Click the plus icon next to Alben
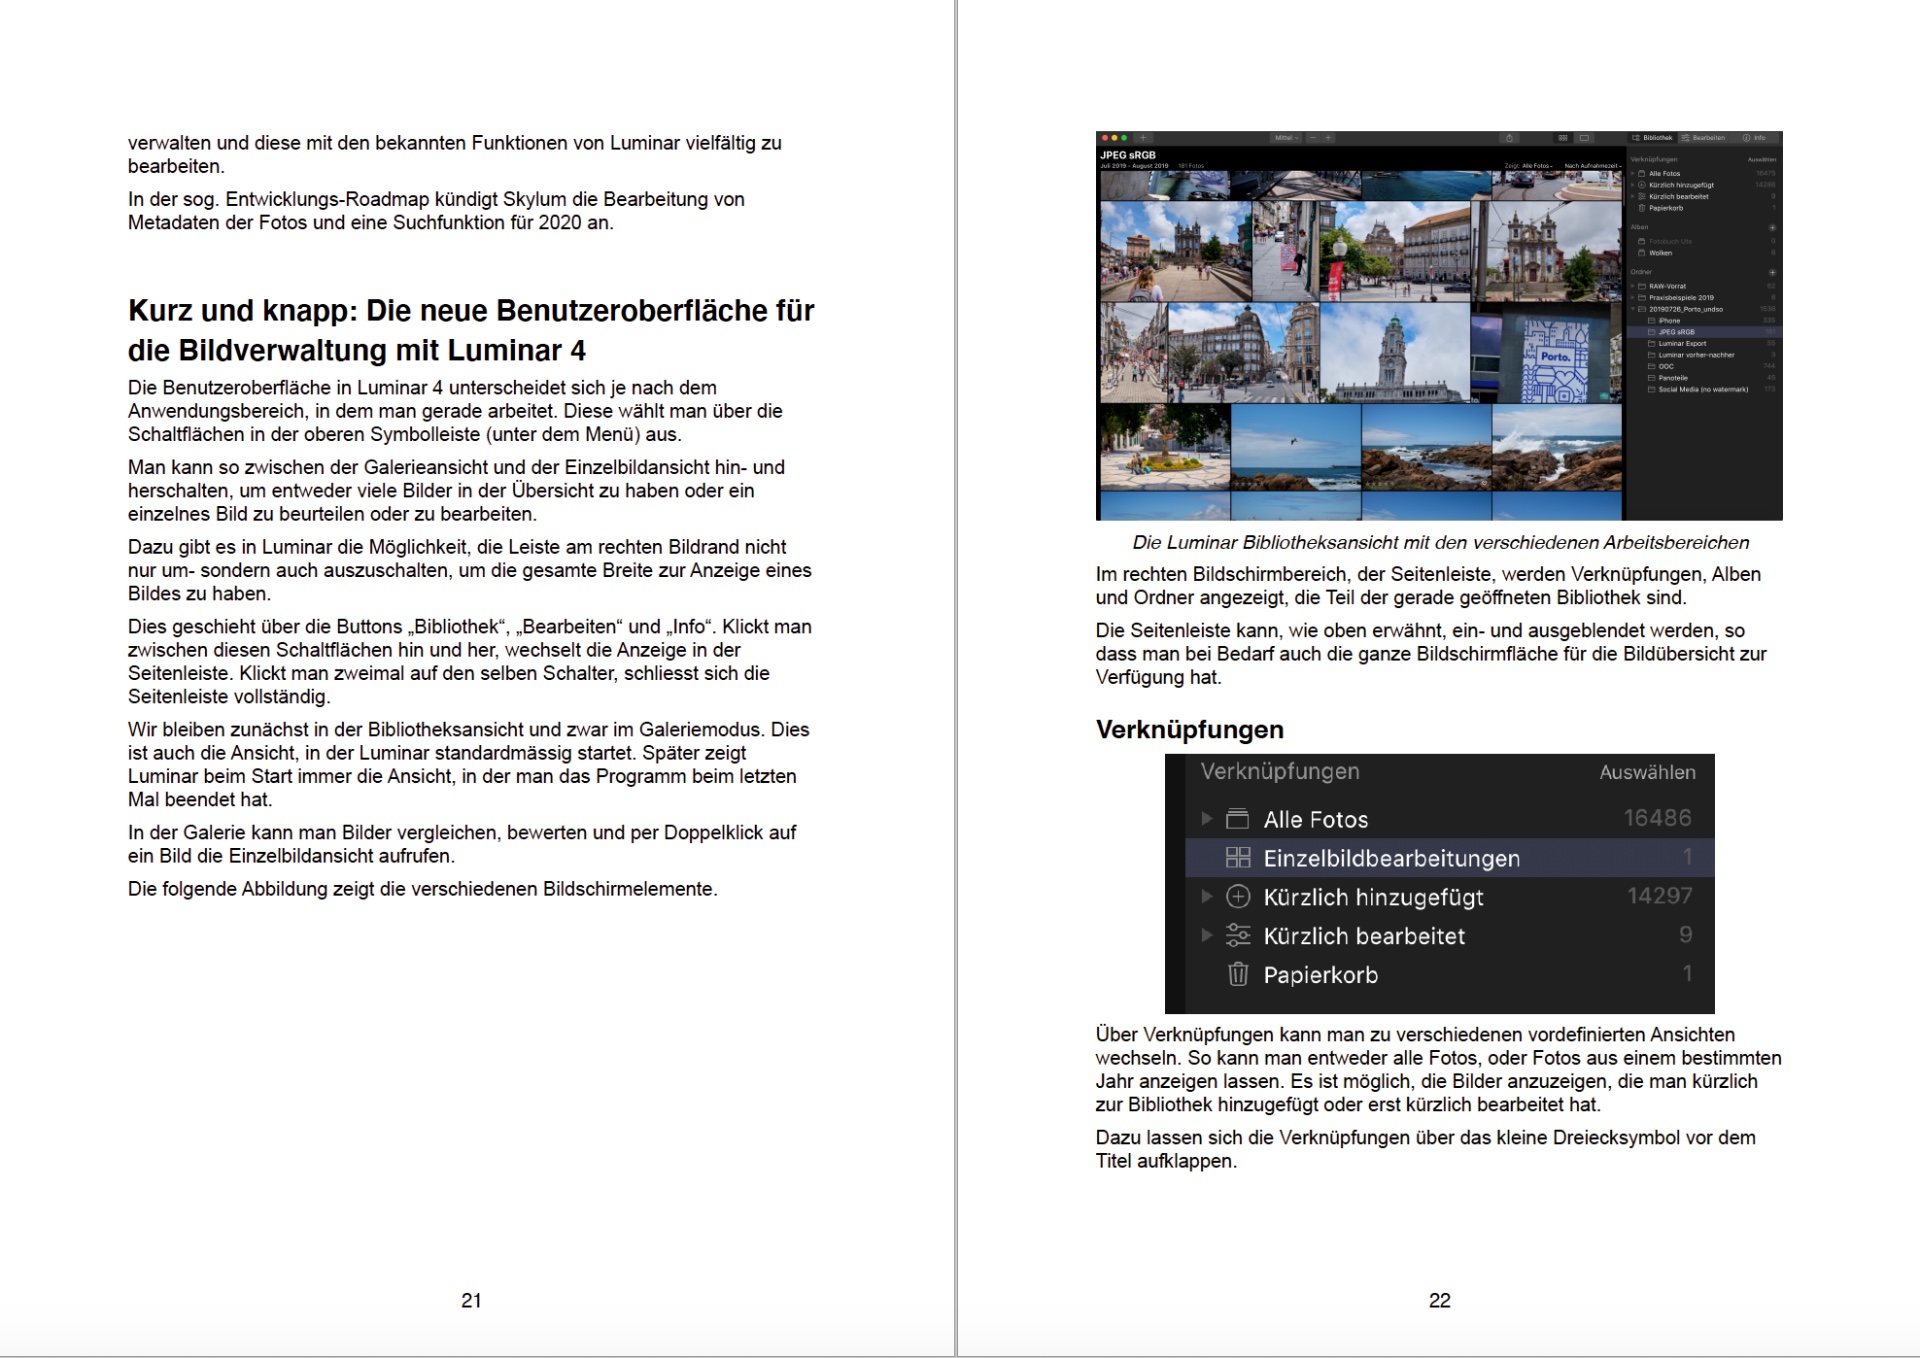 (1772, 228)
